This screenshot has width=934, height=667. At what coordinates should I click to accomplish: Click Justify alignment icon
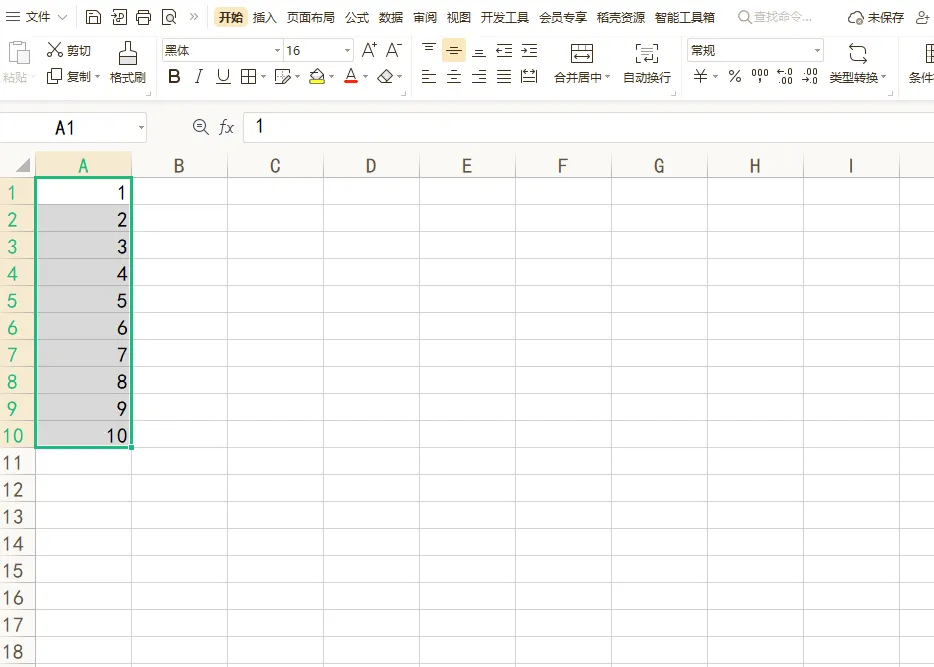[x=504, y=76]
